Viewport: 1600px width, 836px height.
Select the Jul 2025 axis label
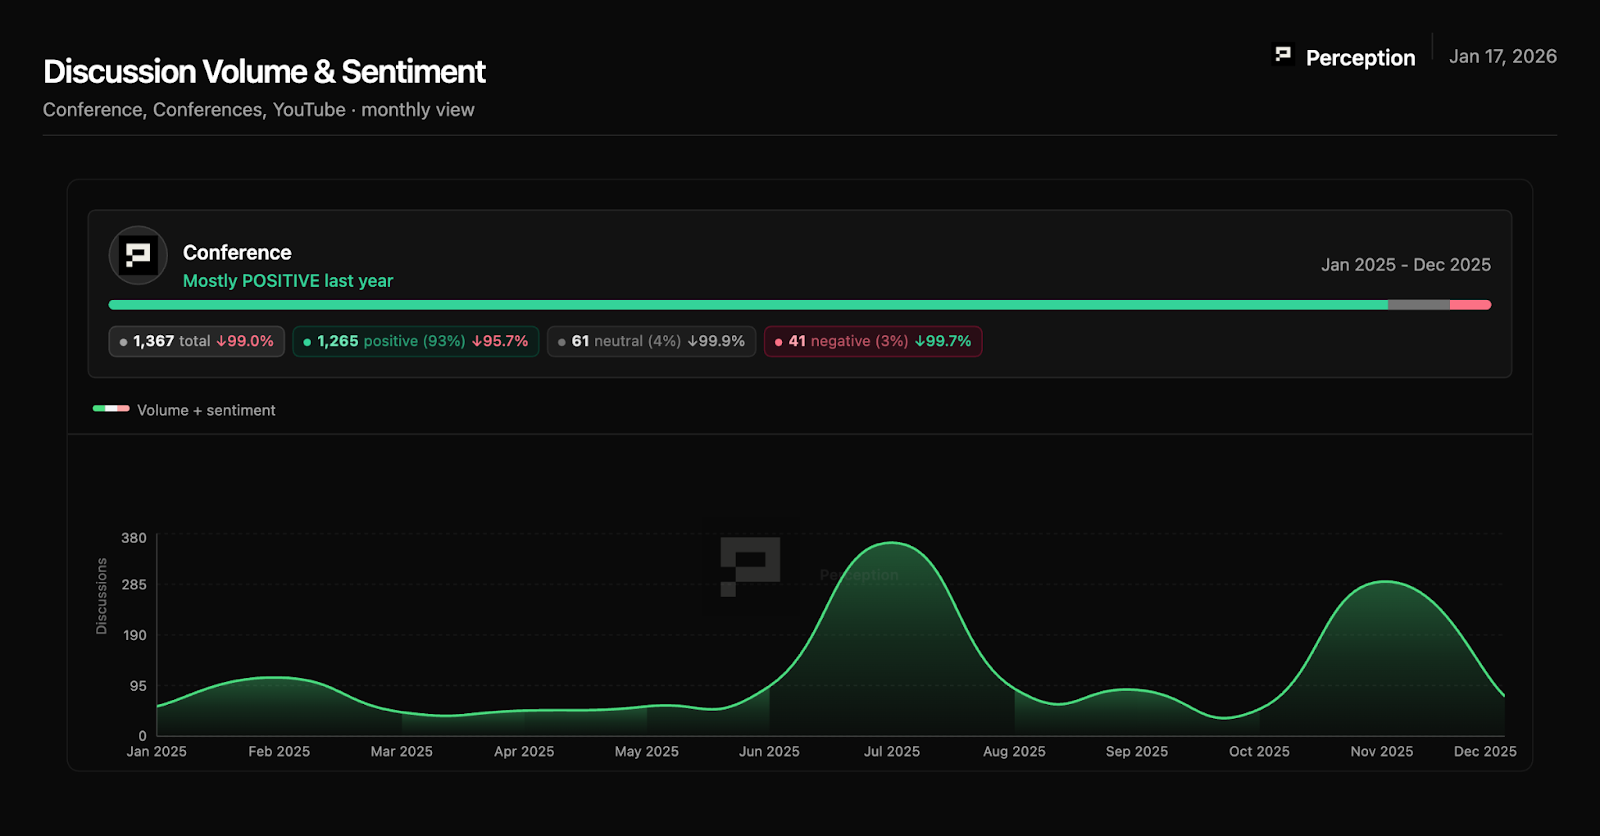click(891, 751)
